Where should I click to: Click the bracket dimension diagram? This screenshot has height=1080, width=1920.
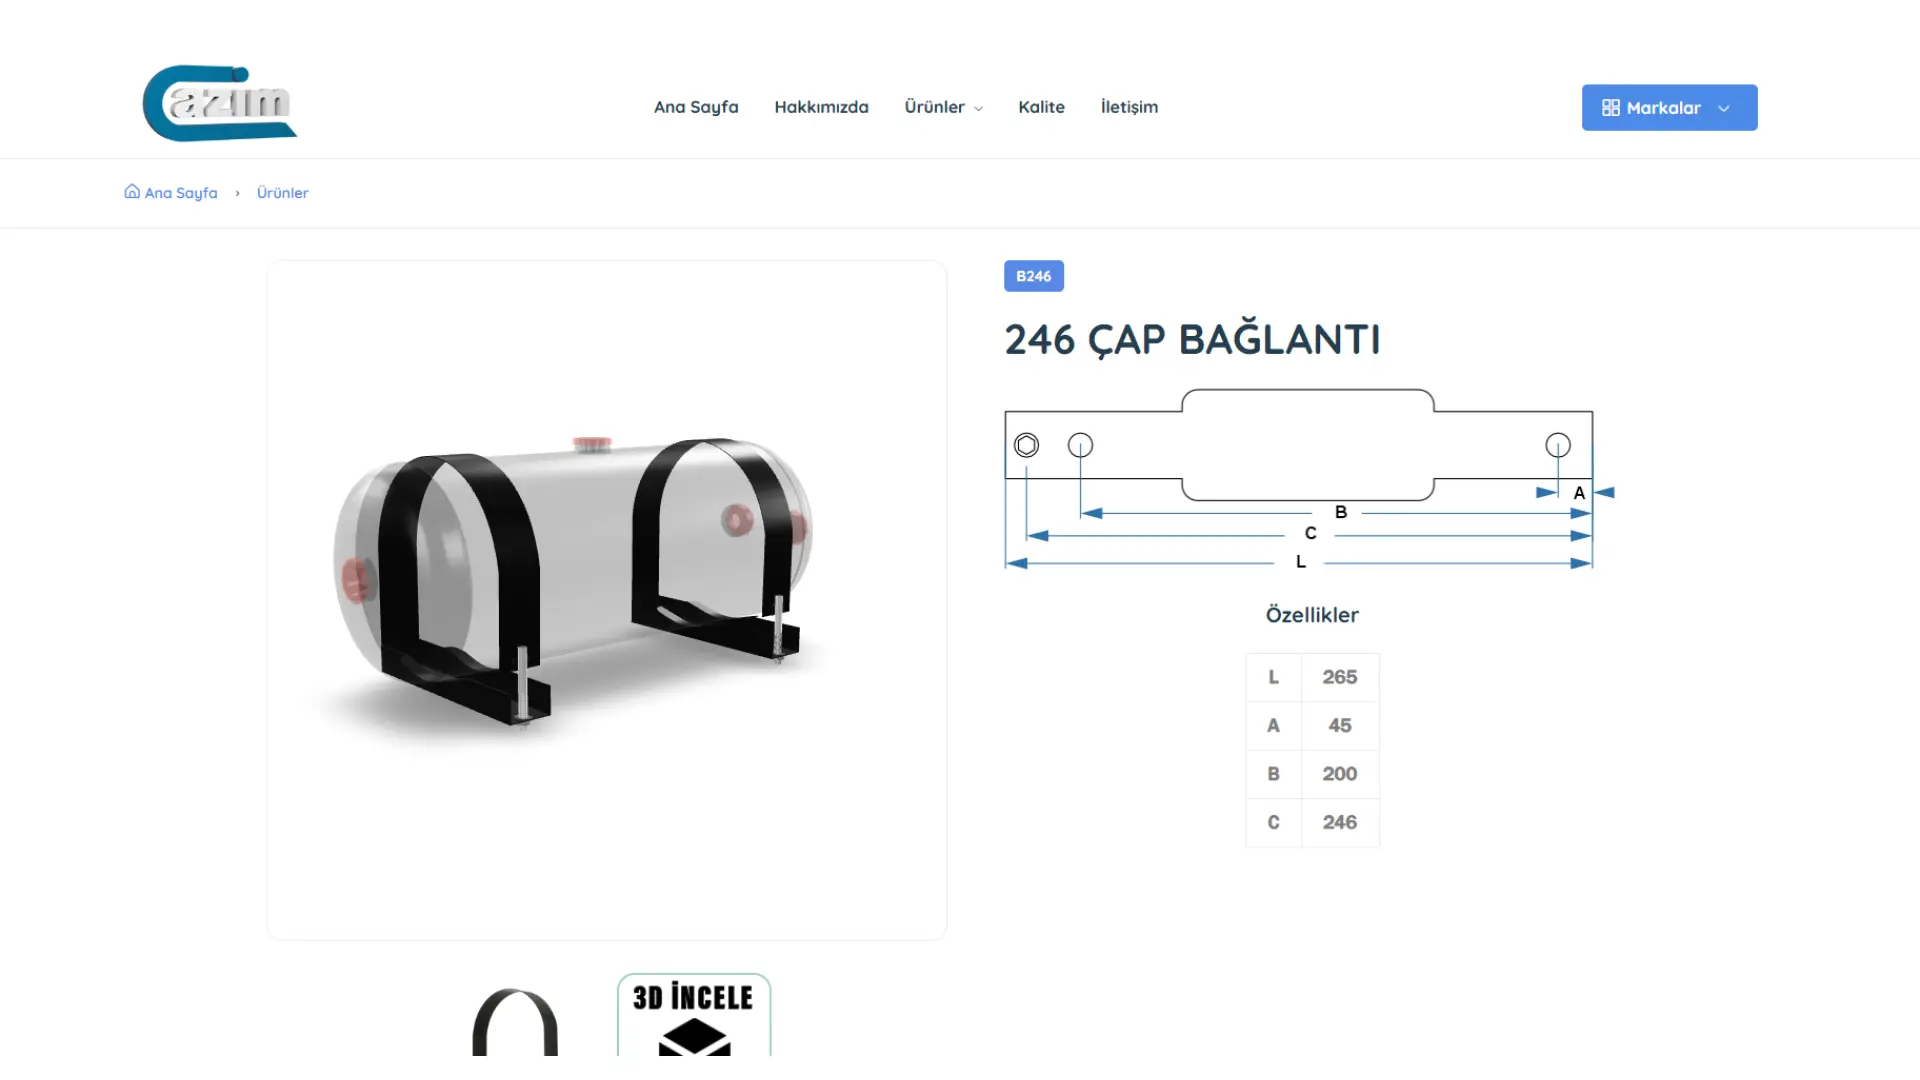point(1309,480)
